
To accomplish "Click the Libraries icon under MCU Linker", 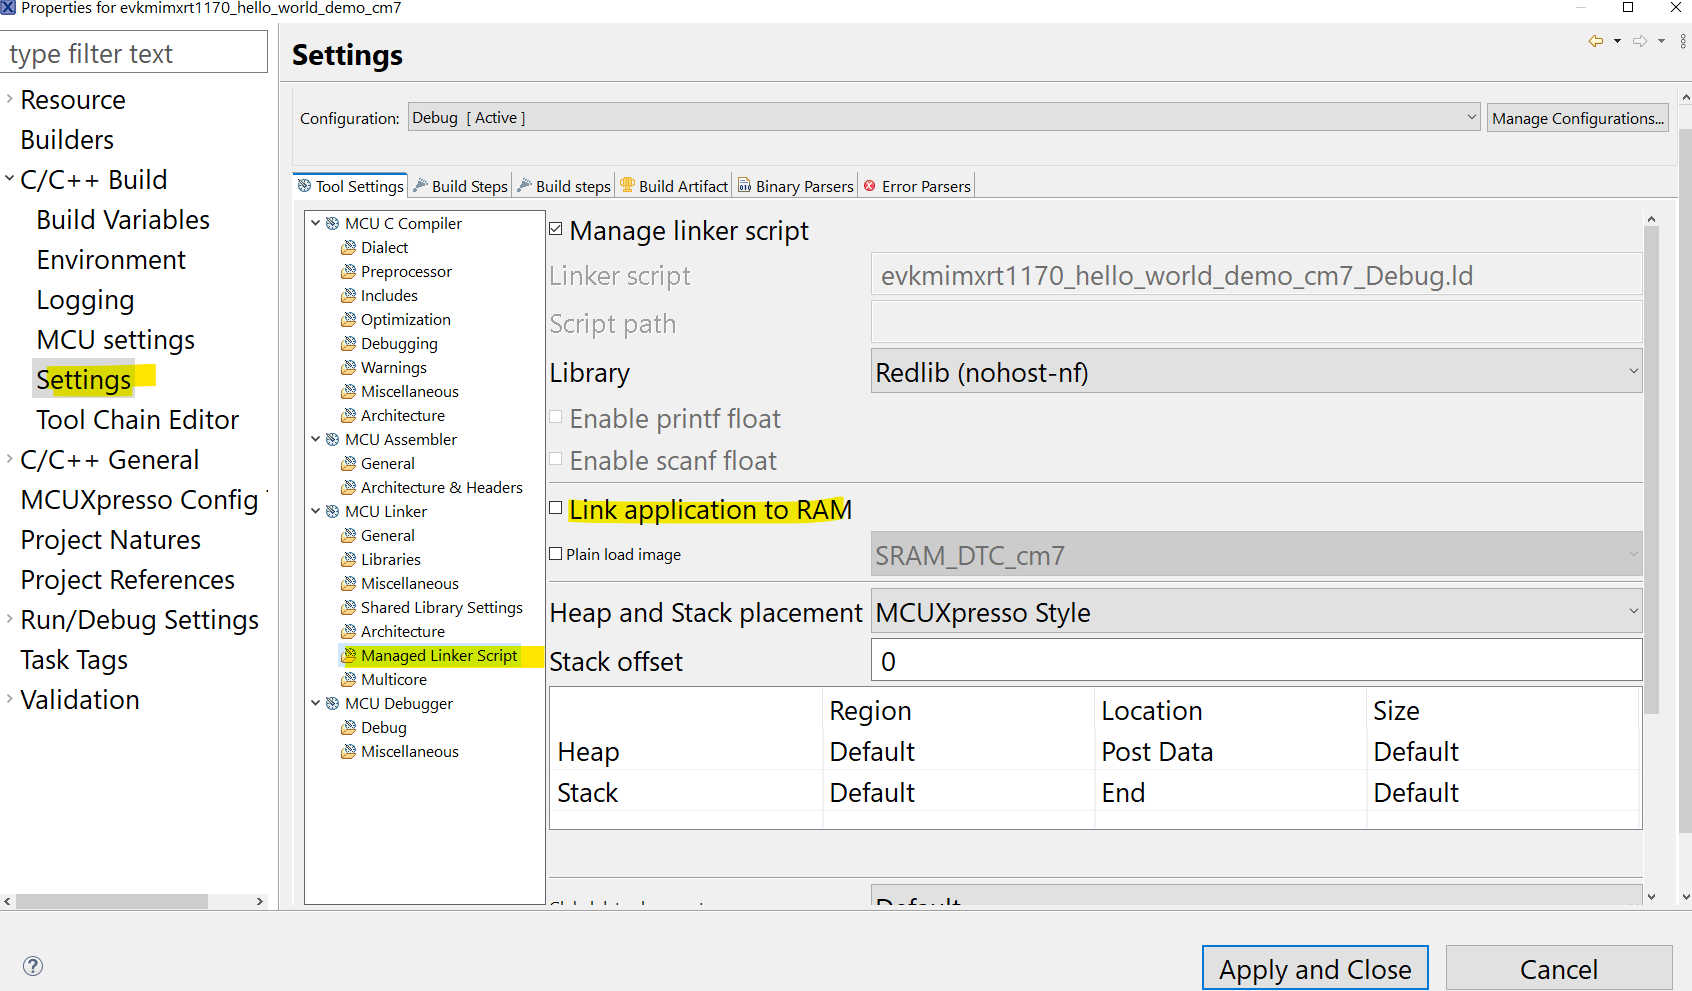I will click(x=348, y=559).
